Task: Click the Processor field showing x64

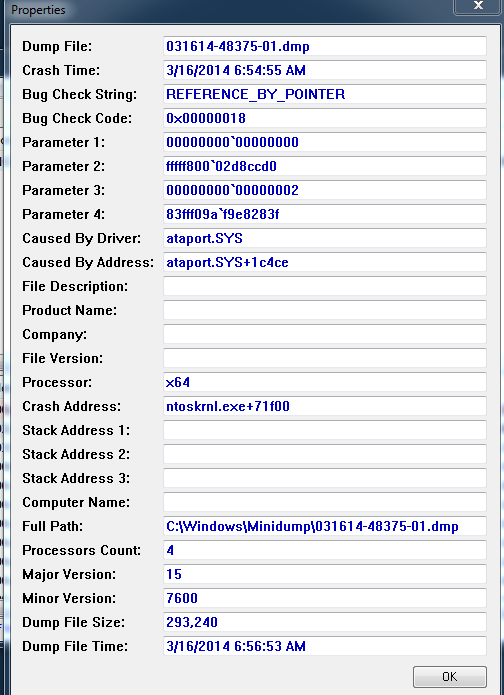Action: pyautogui.click(x=324, y=382)
